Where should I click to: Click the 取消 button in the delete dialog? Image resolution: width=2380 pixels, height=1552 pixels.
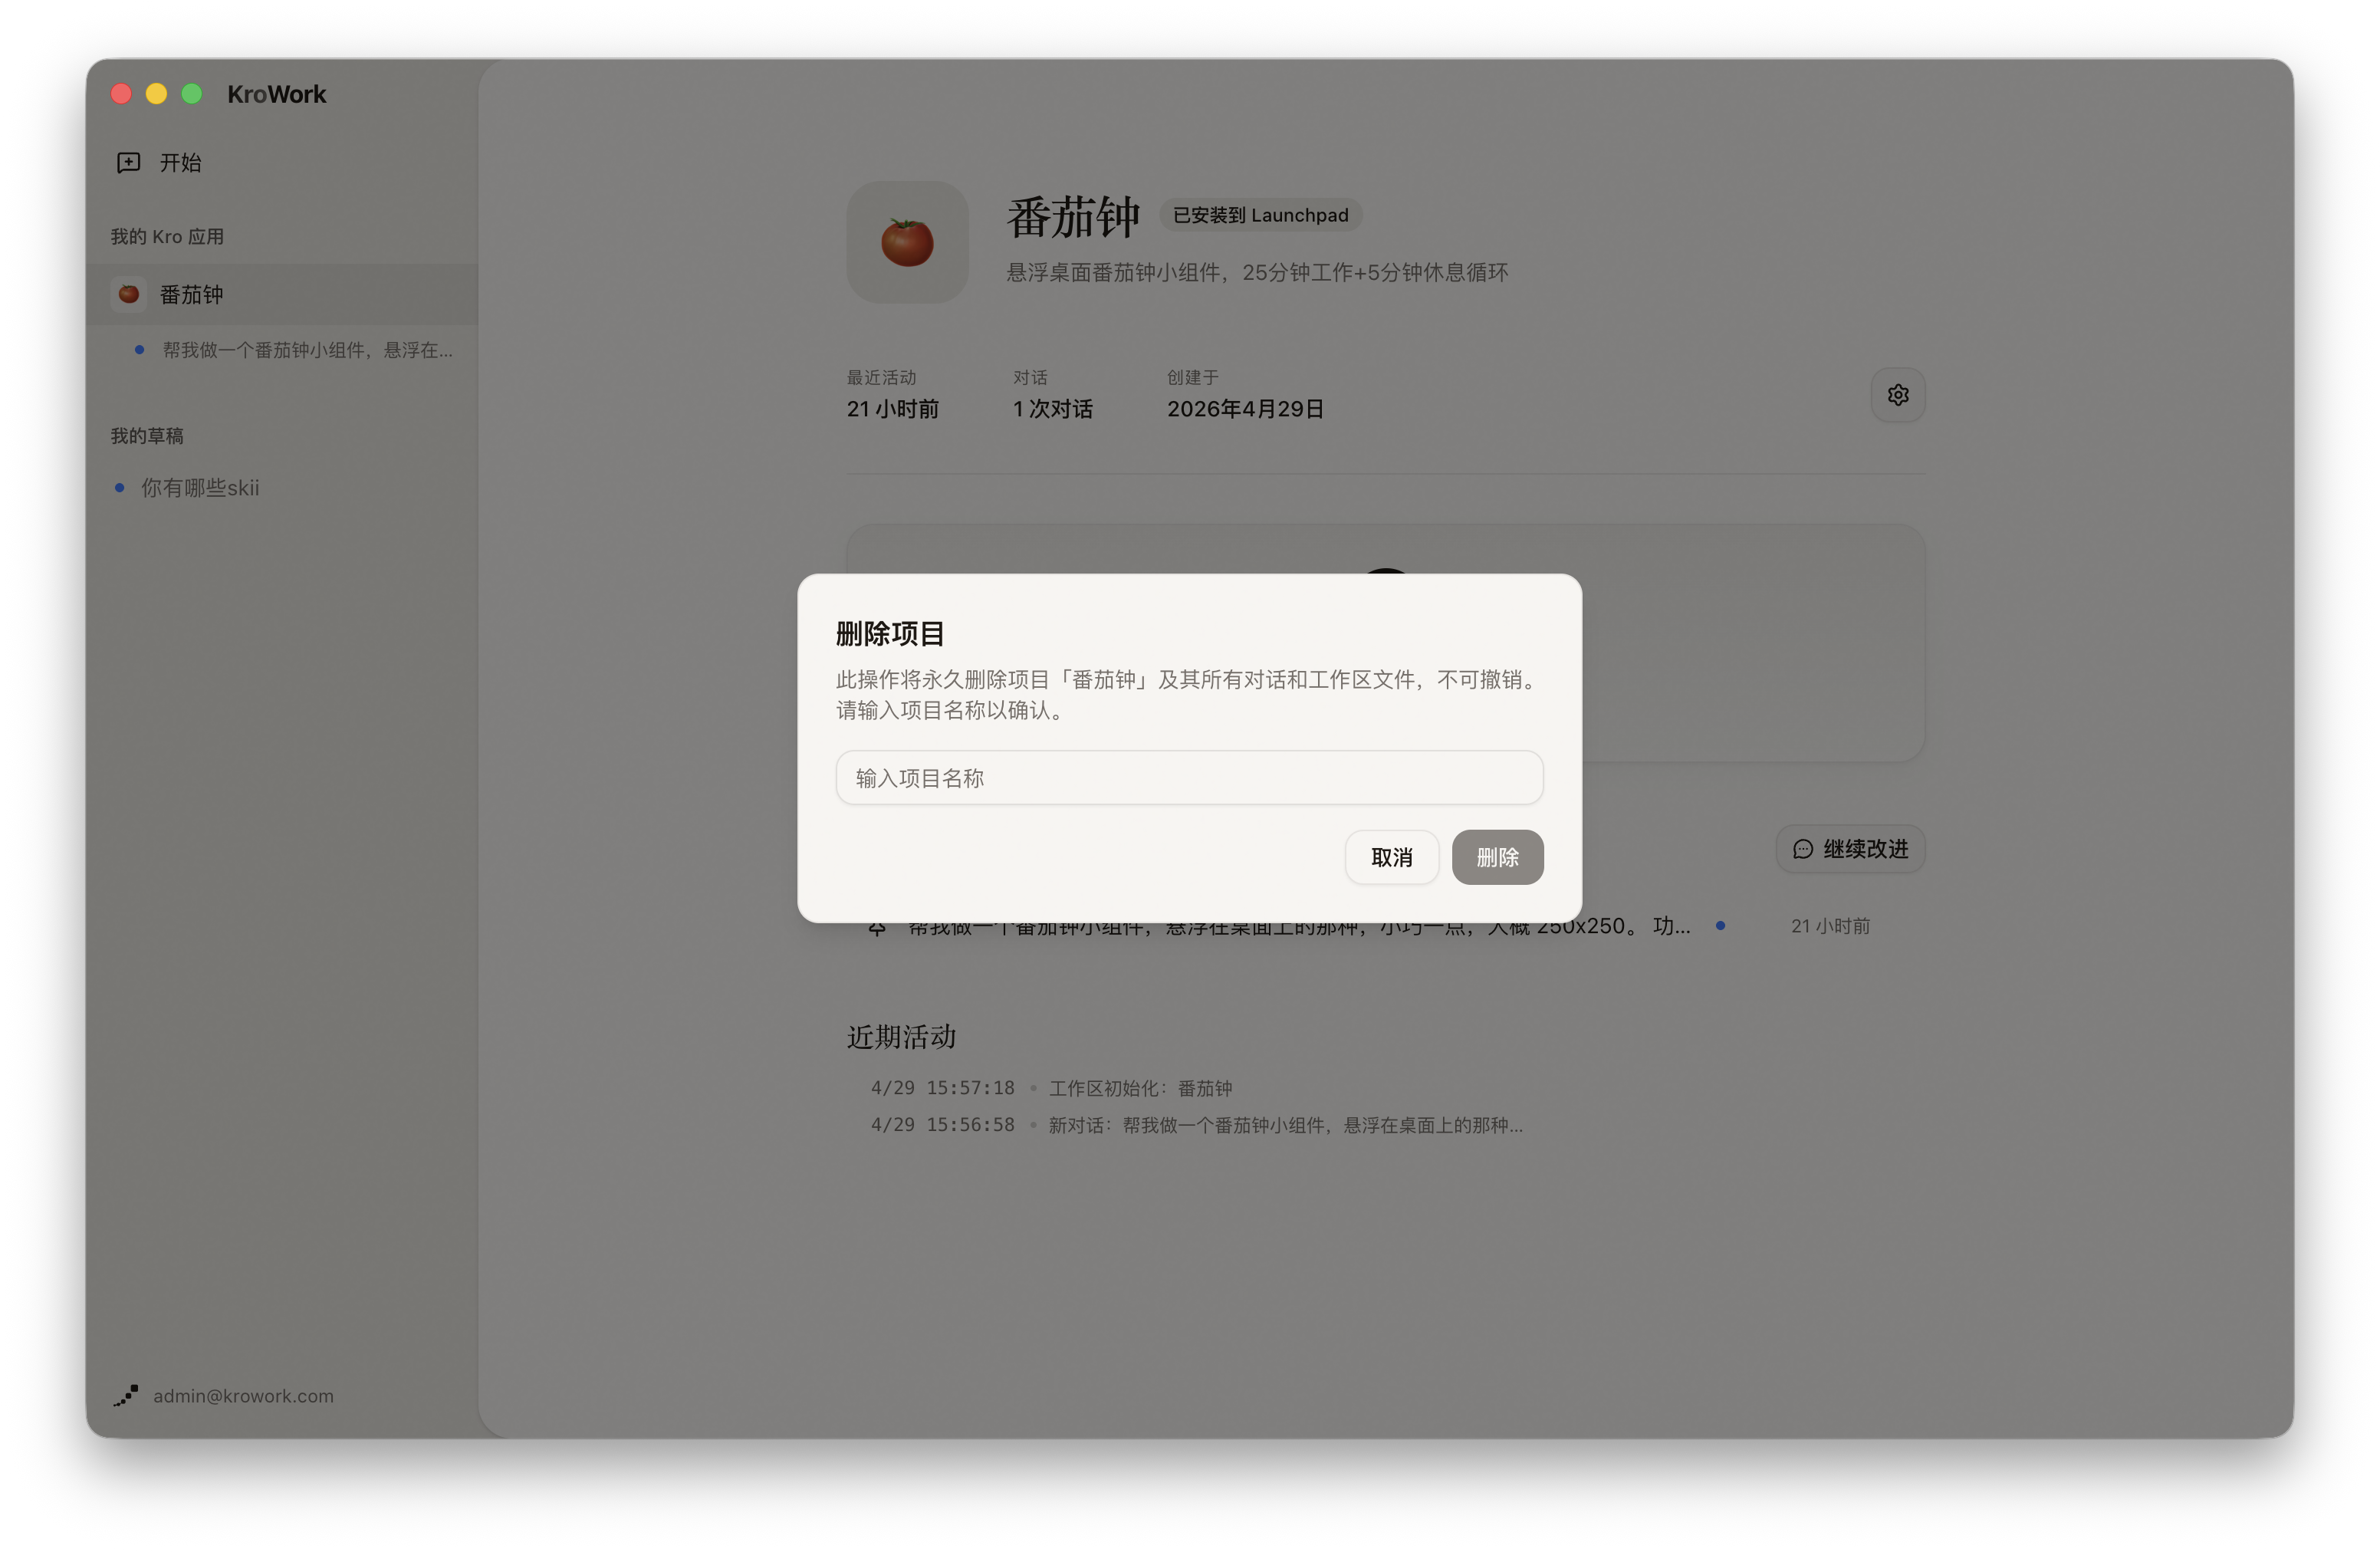[x=1391, y=857]
